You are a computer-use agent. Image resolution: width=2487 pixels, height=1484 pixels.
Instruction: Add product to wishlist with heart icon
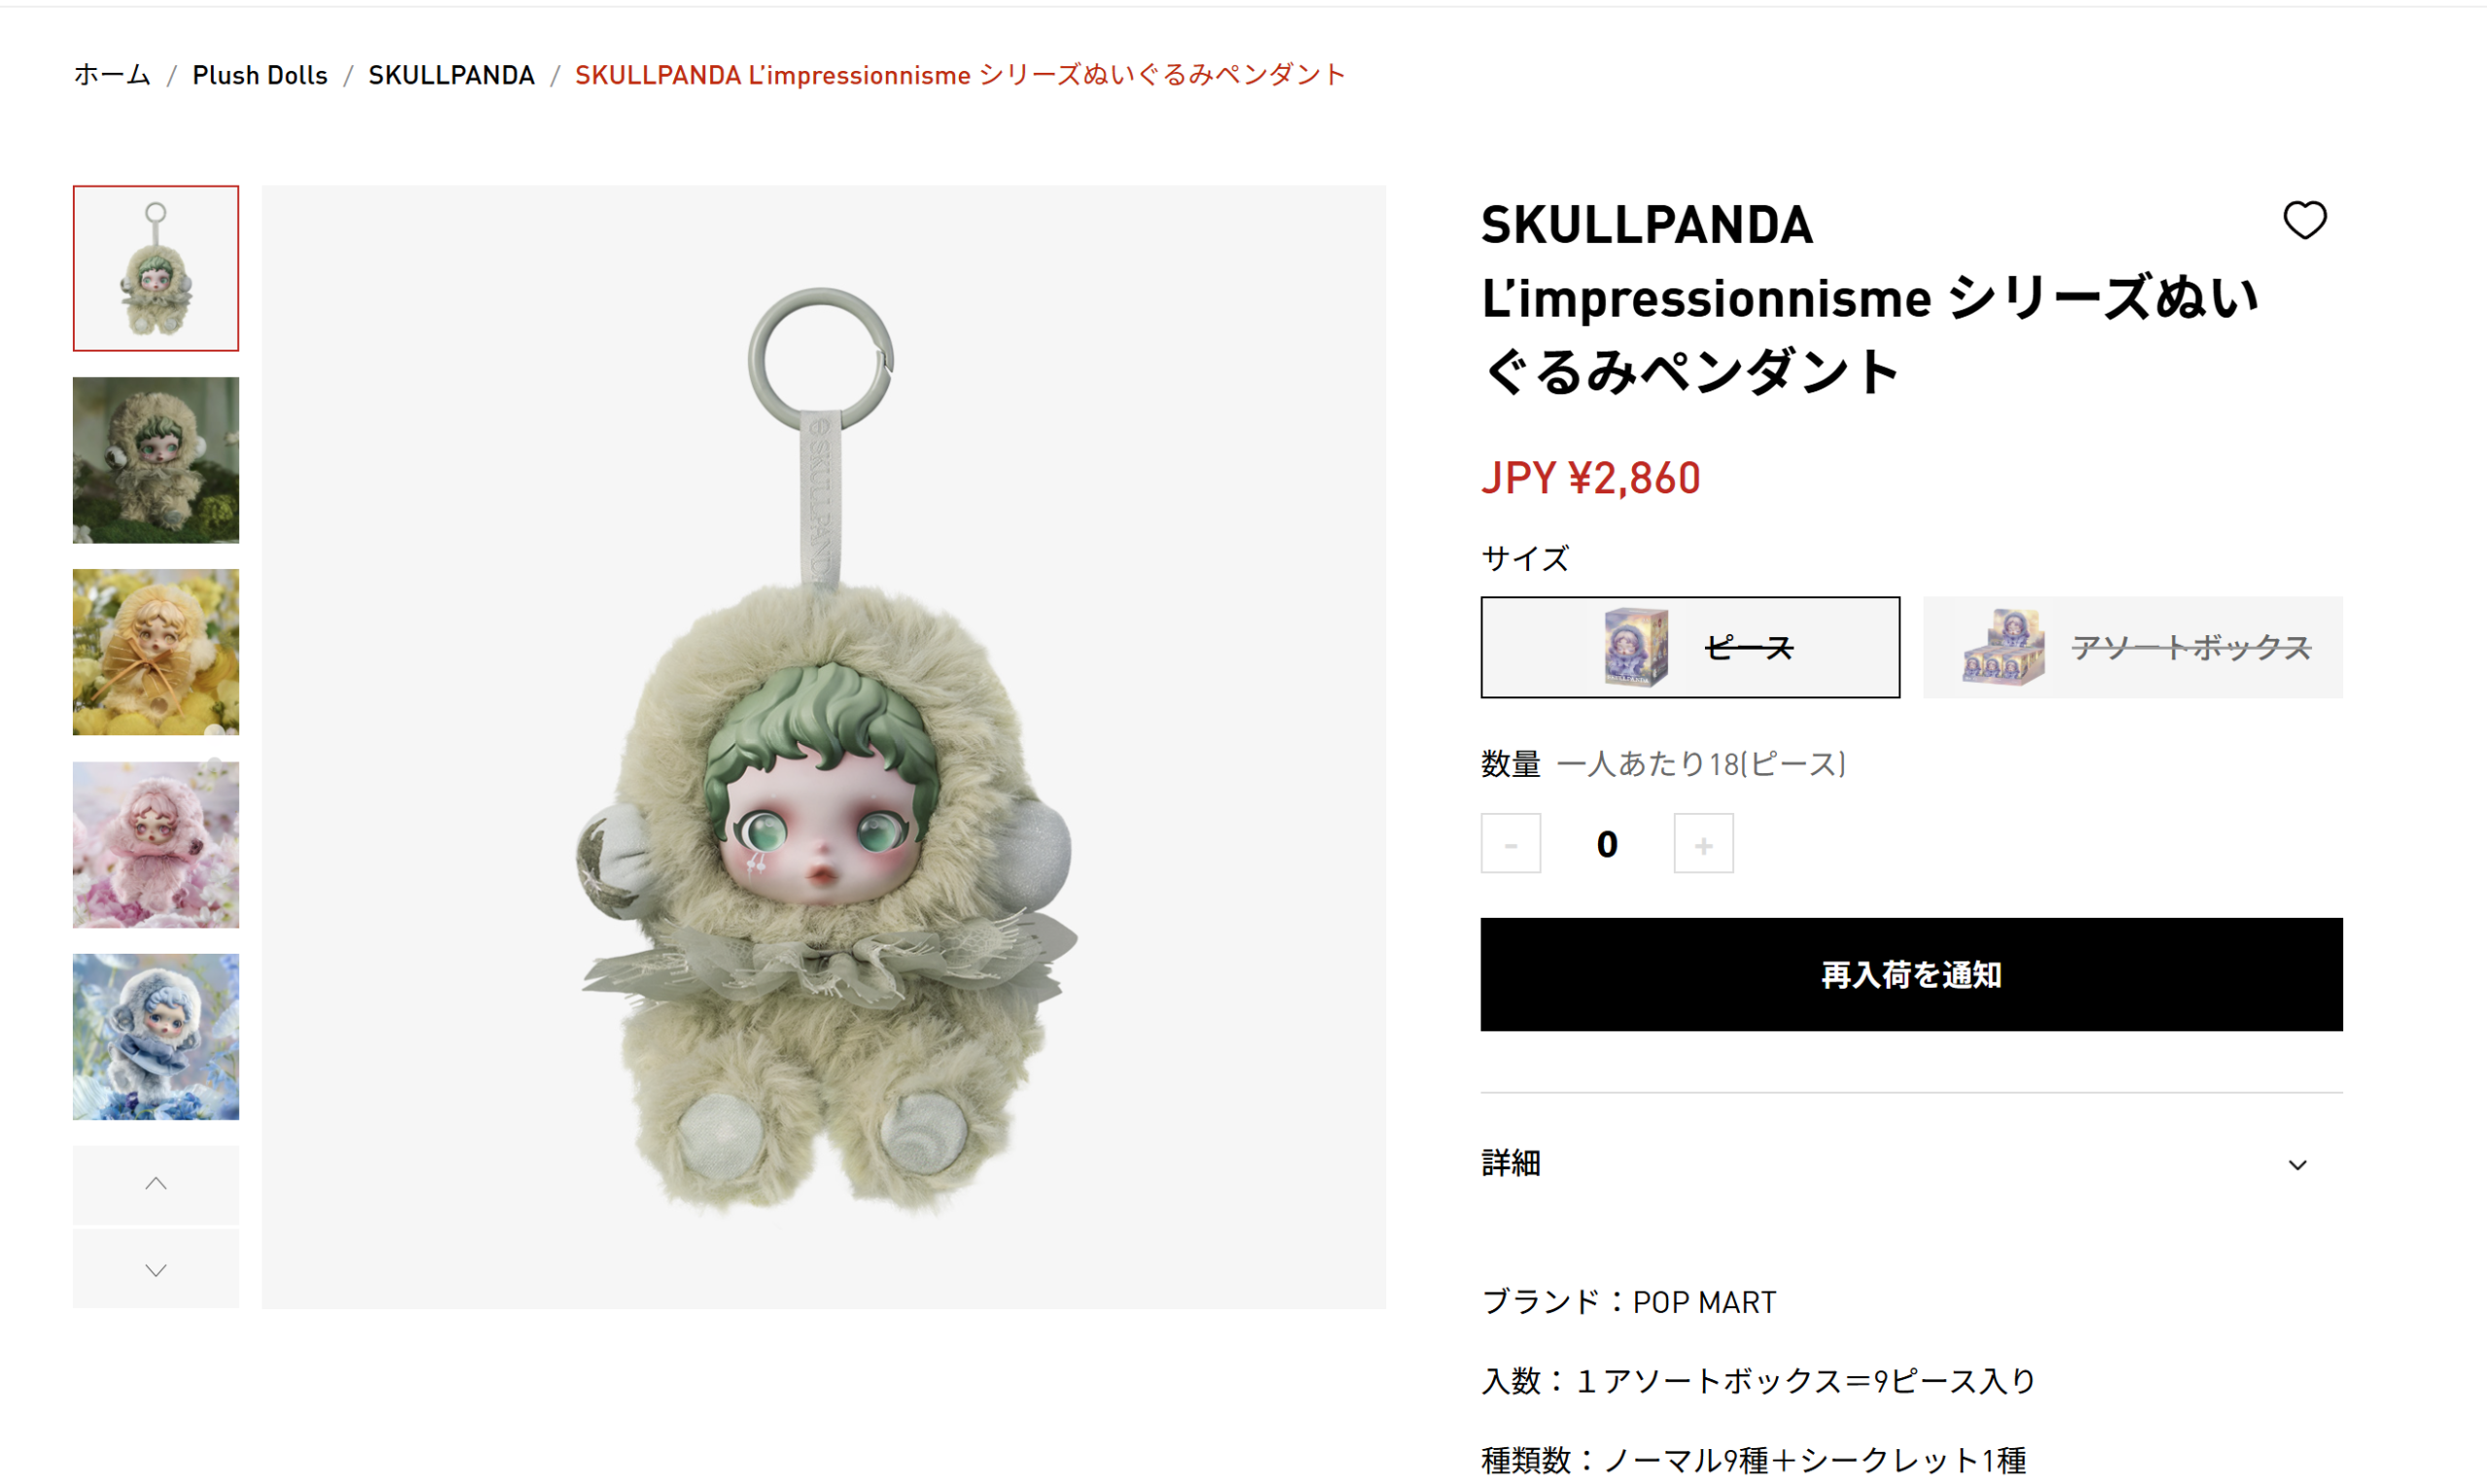point(2304,220)
